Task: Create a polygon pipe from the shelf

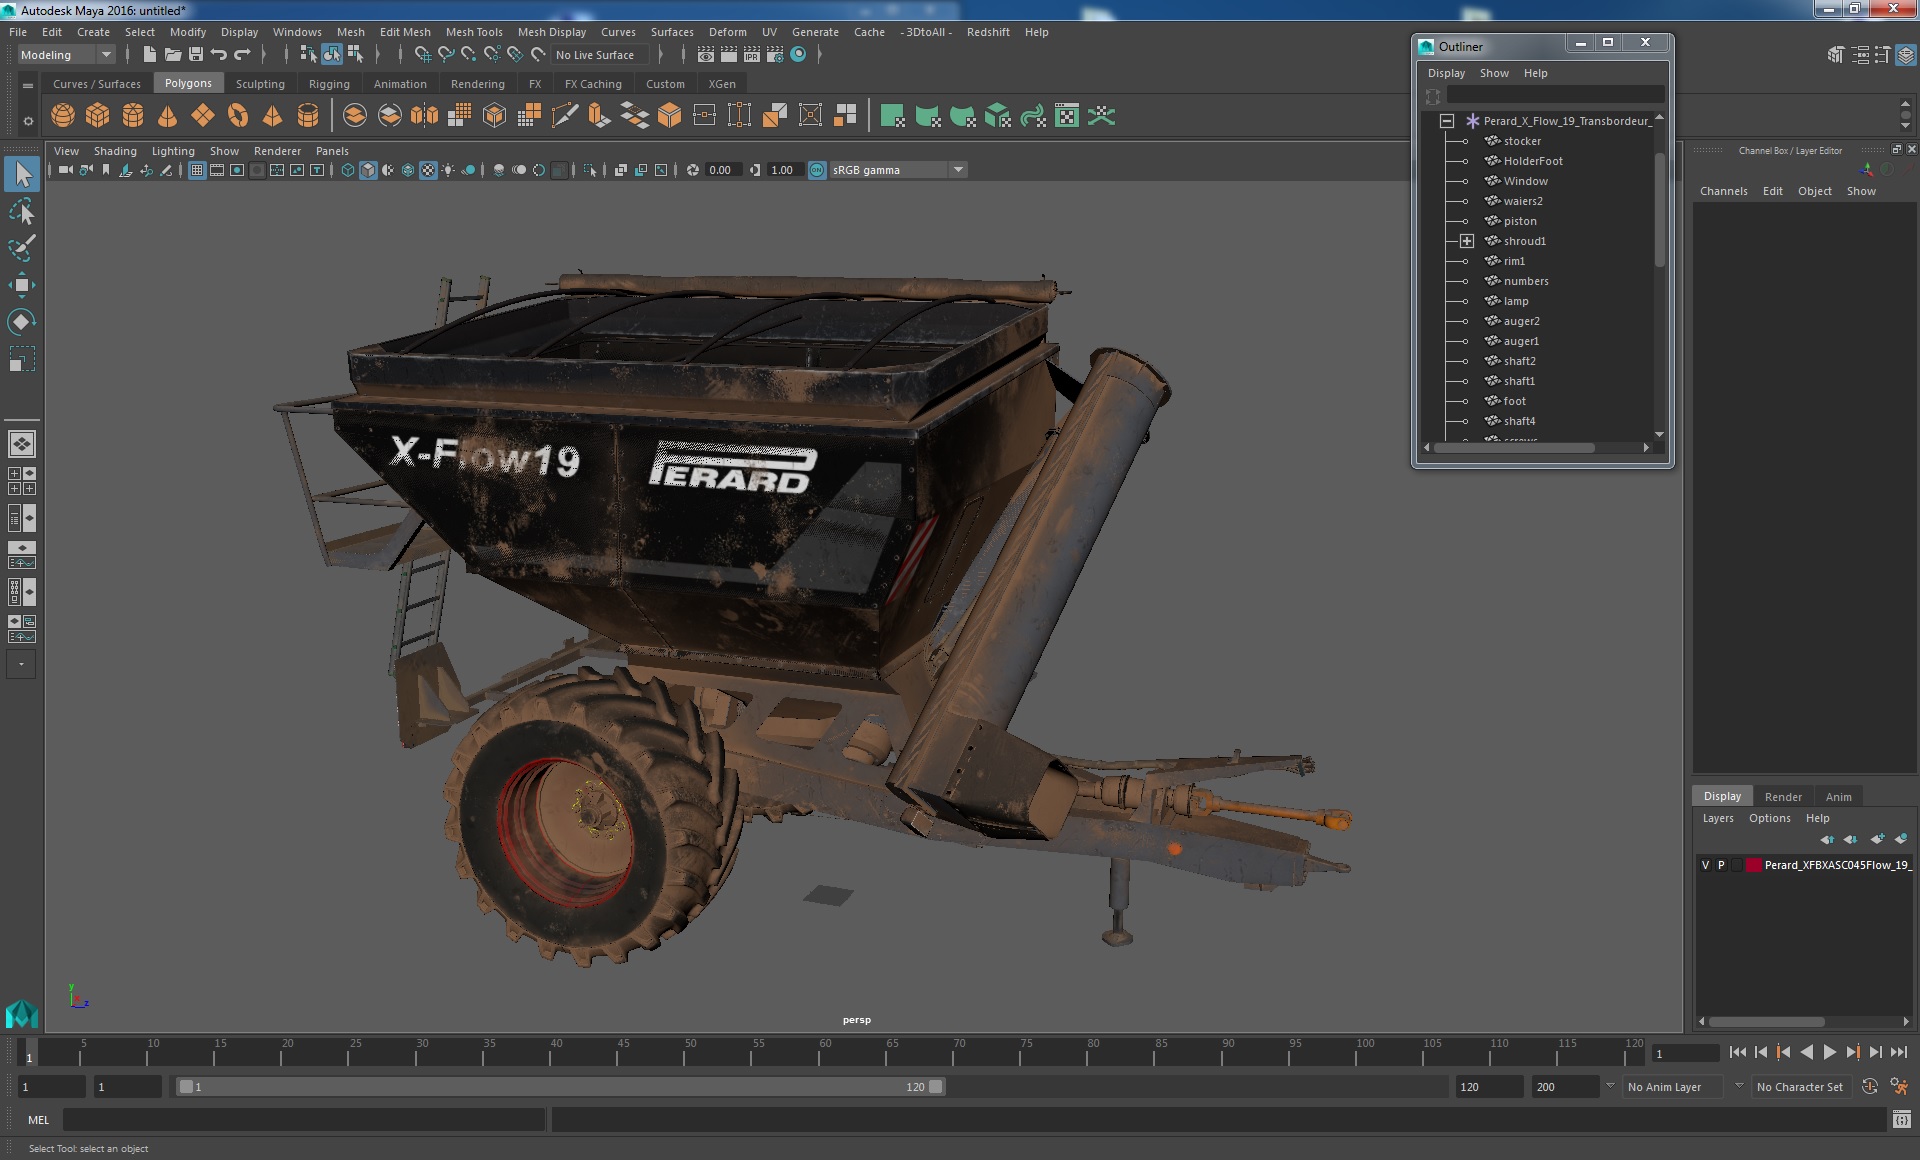Action: [308, 116]
